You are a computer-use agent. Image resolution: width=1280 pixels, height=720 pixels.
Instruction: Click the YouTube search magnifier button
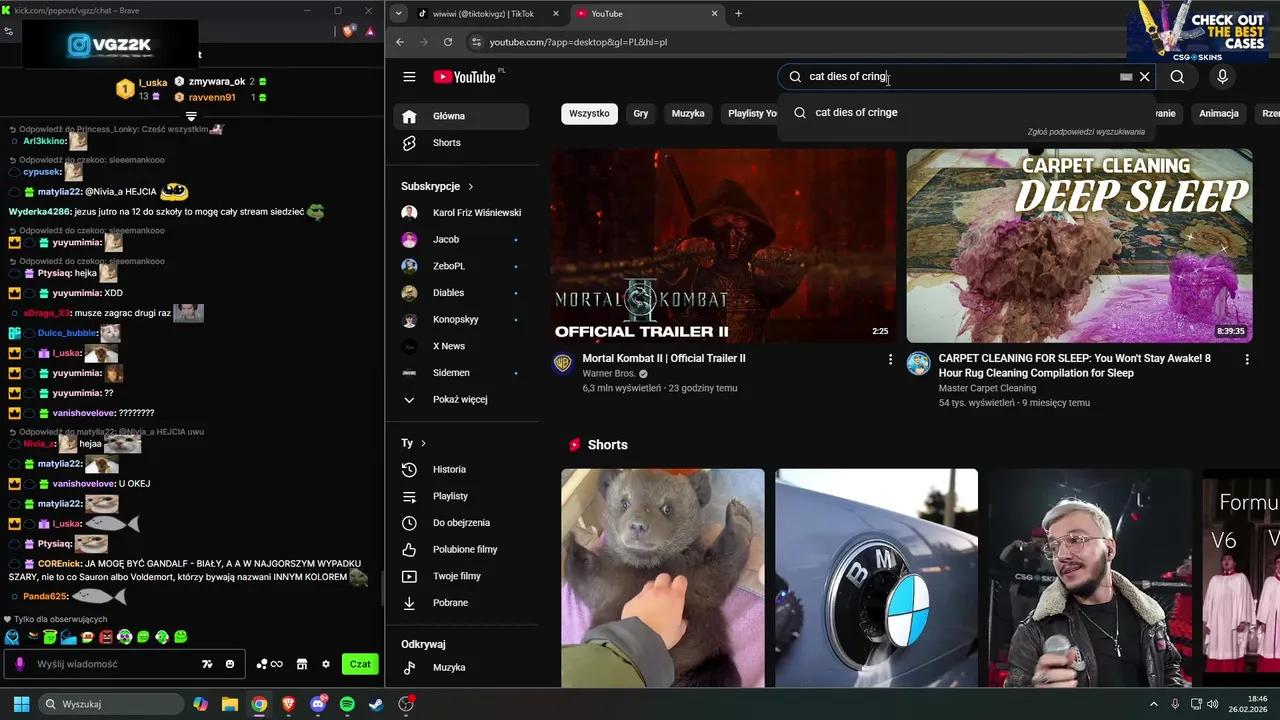(1177, 77)
